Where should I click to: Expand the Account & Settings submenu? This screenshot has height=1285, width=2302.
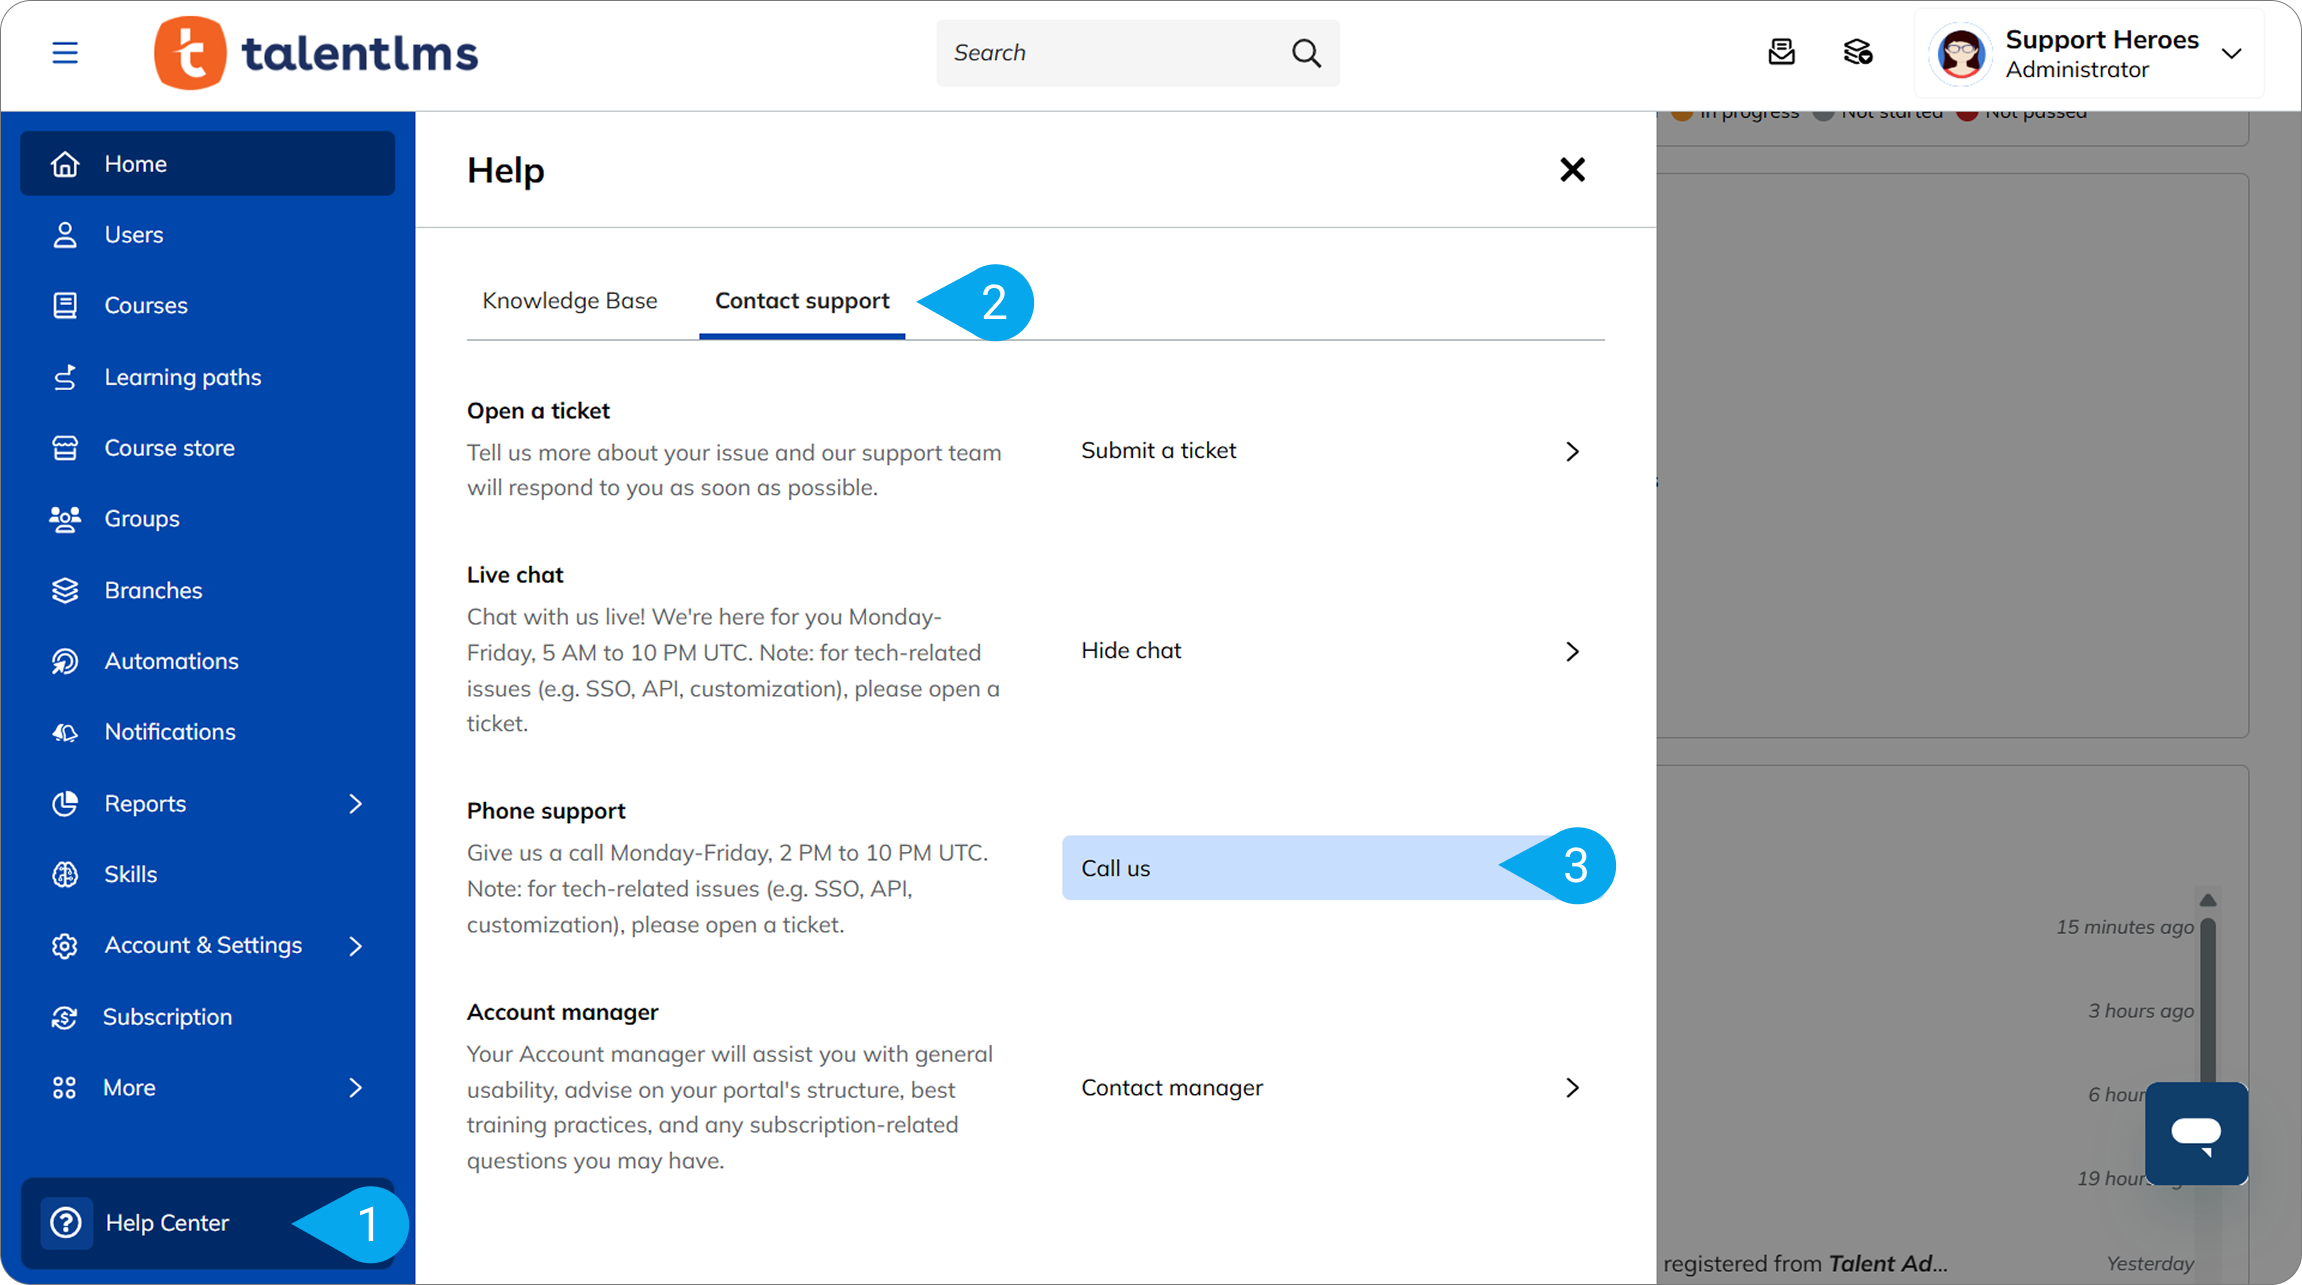point(355,946)
